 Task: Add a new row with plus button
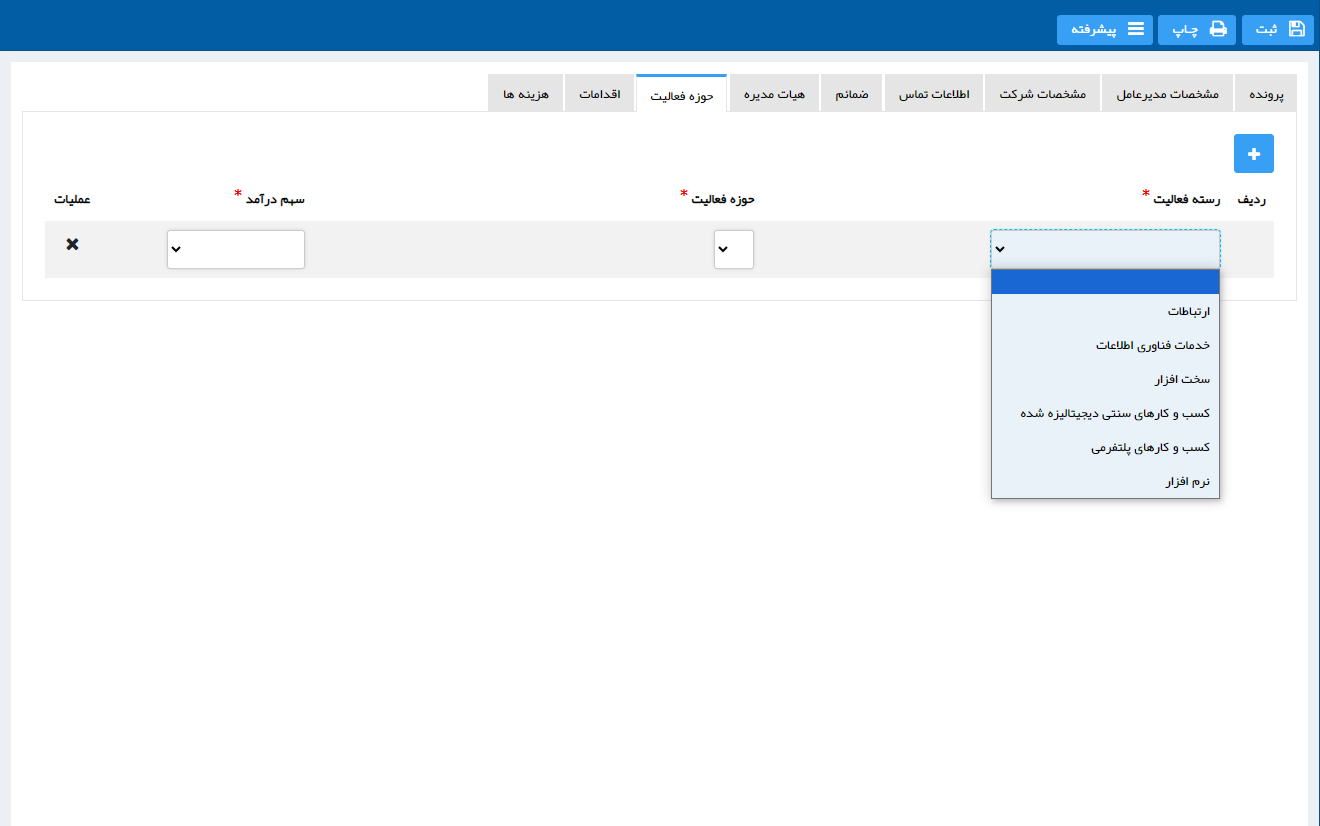pyautogui.click(x=1254, y=154)
